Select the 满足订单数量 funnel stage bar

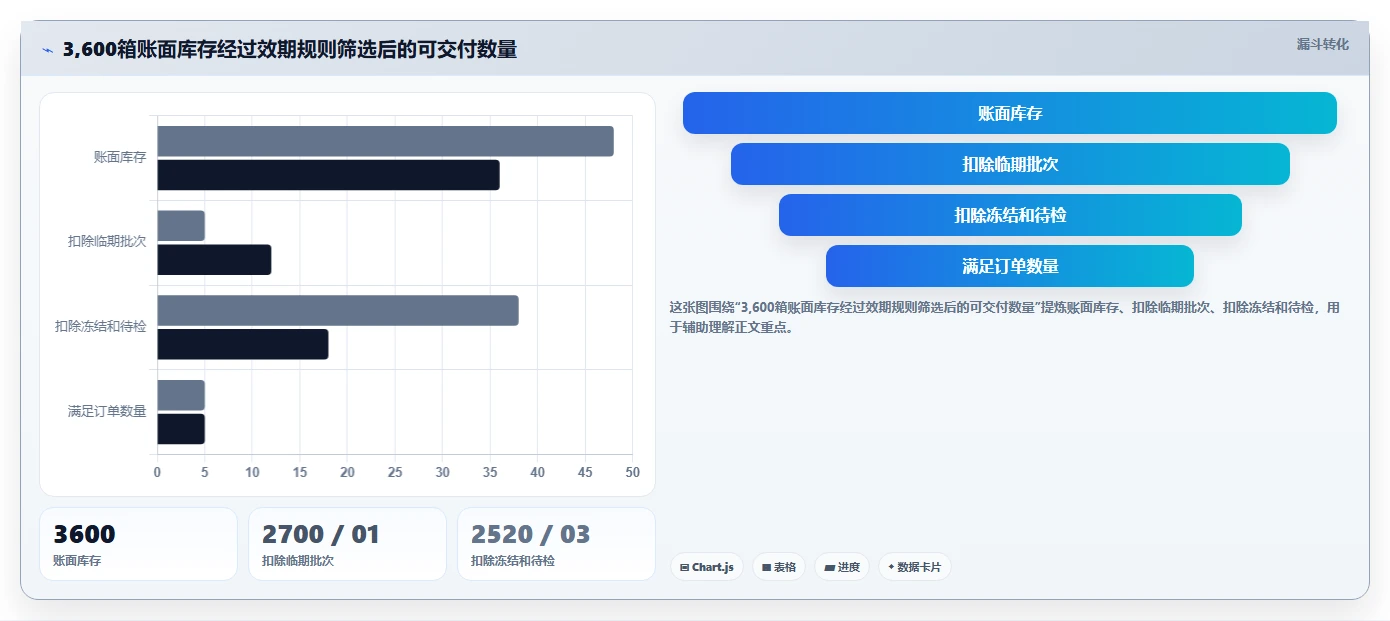point(1010,266)
